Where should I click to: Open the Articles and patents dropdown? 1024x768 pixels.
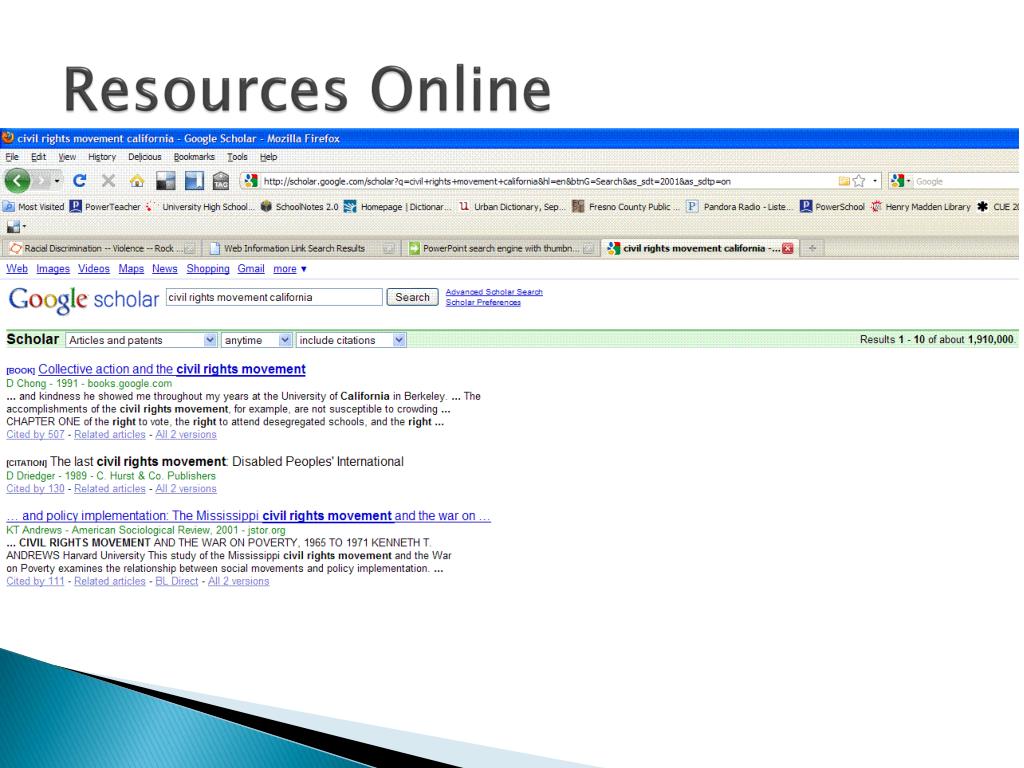click(x=141, y=340)
